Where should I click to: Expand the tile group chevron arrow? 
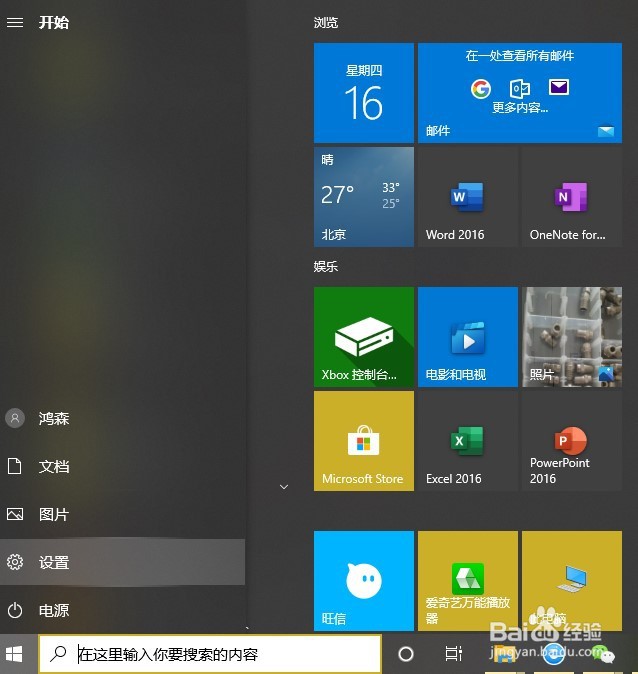284,487
